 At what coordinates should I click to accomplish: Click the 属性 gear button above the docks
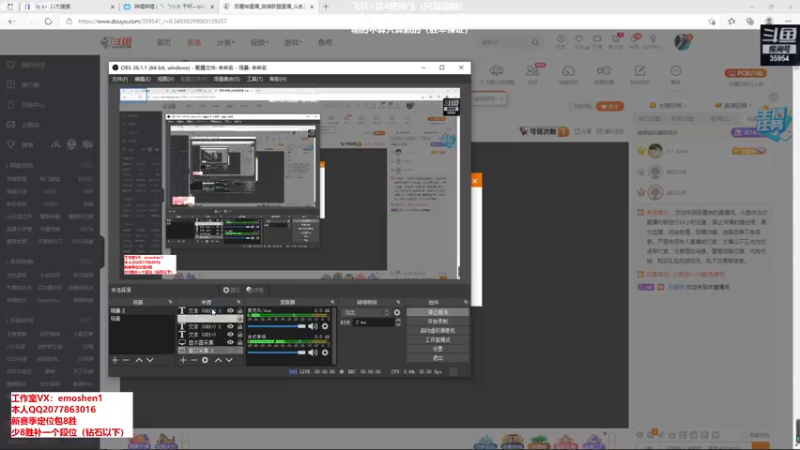(231, 290)
